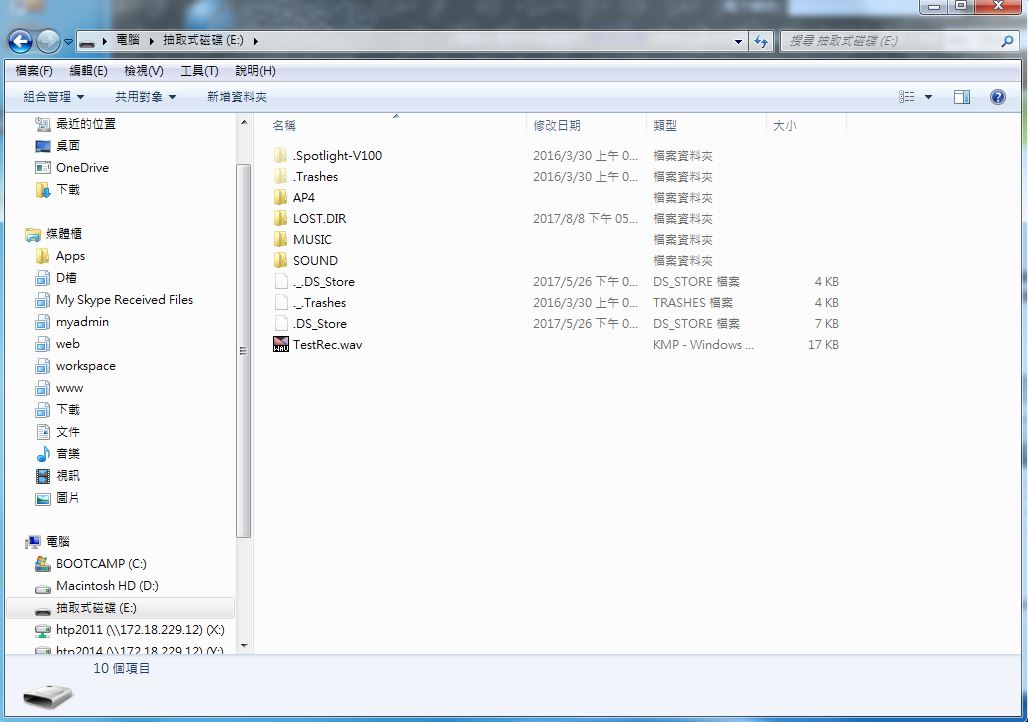1028x722 pixels.
Task: Select the LOST.DIR folder icon
Action: click(x=281, y=218)
